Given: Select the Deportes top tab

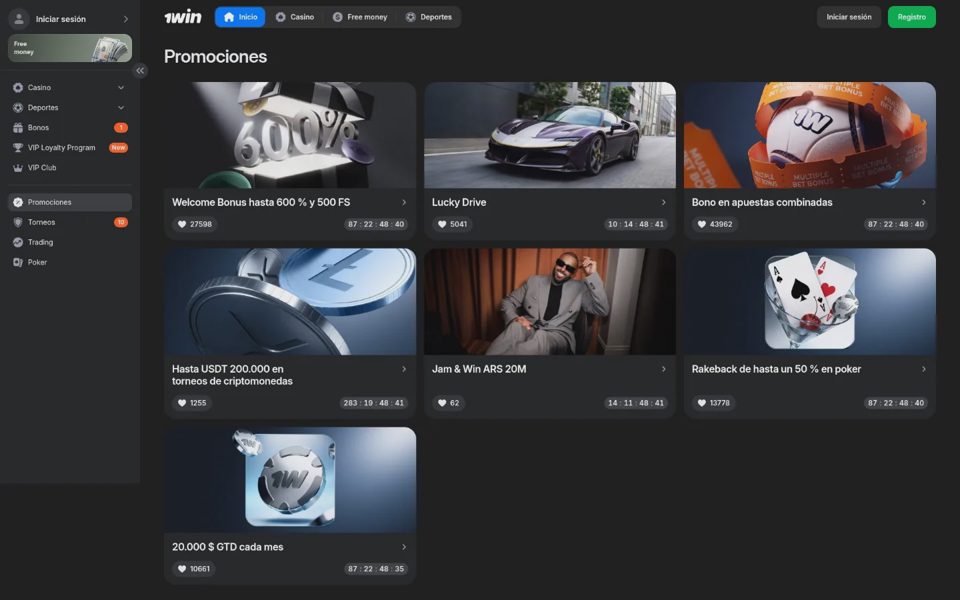Looking at the screenshot, I should 429,17.
